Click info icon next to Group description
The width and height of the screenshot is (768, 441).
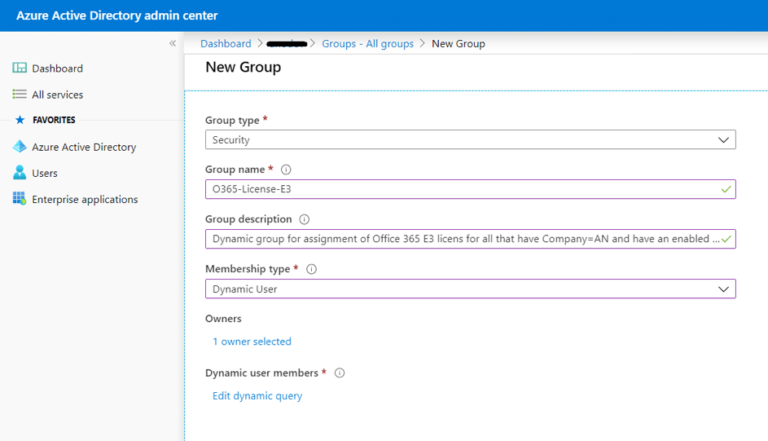pos(304,219)
